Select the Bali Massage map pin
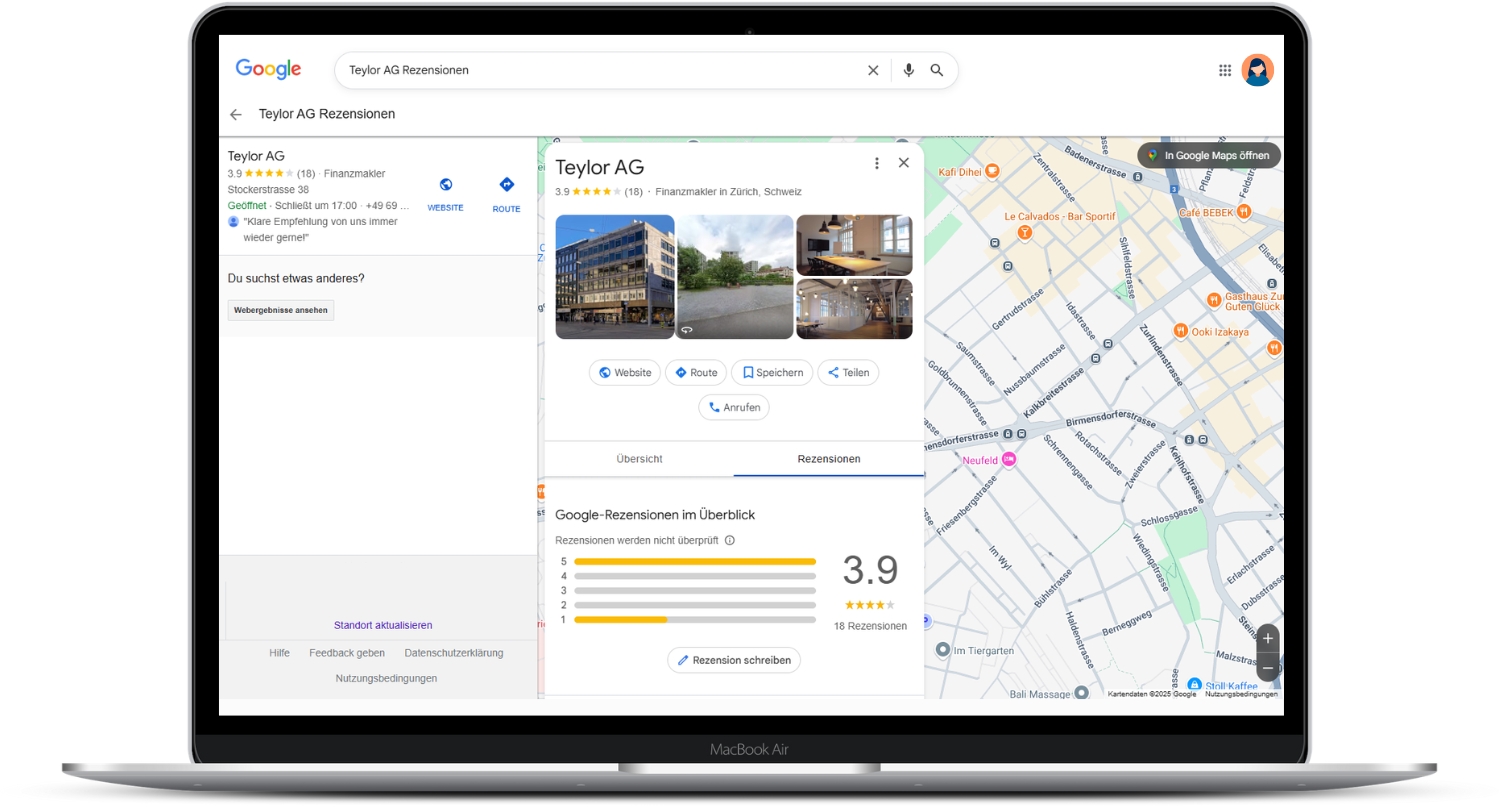Viewport: 1500px width, 807px height. [x=1080, y=693]
